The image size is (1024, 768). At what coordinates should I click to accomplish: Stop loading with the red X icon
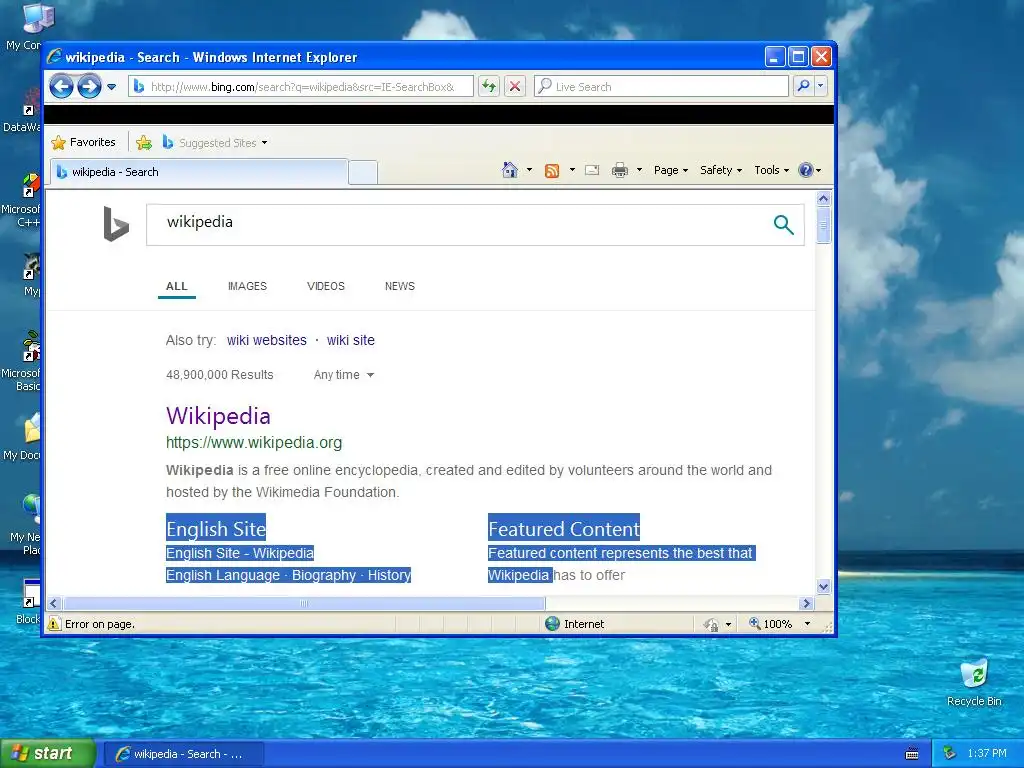515,86
